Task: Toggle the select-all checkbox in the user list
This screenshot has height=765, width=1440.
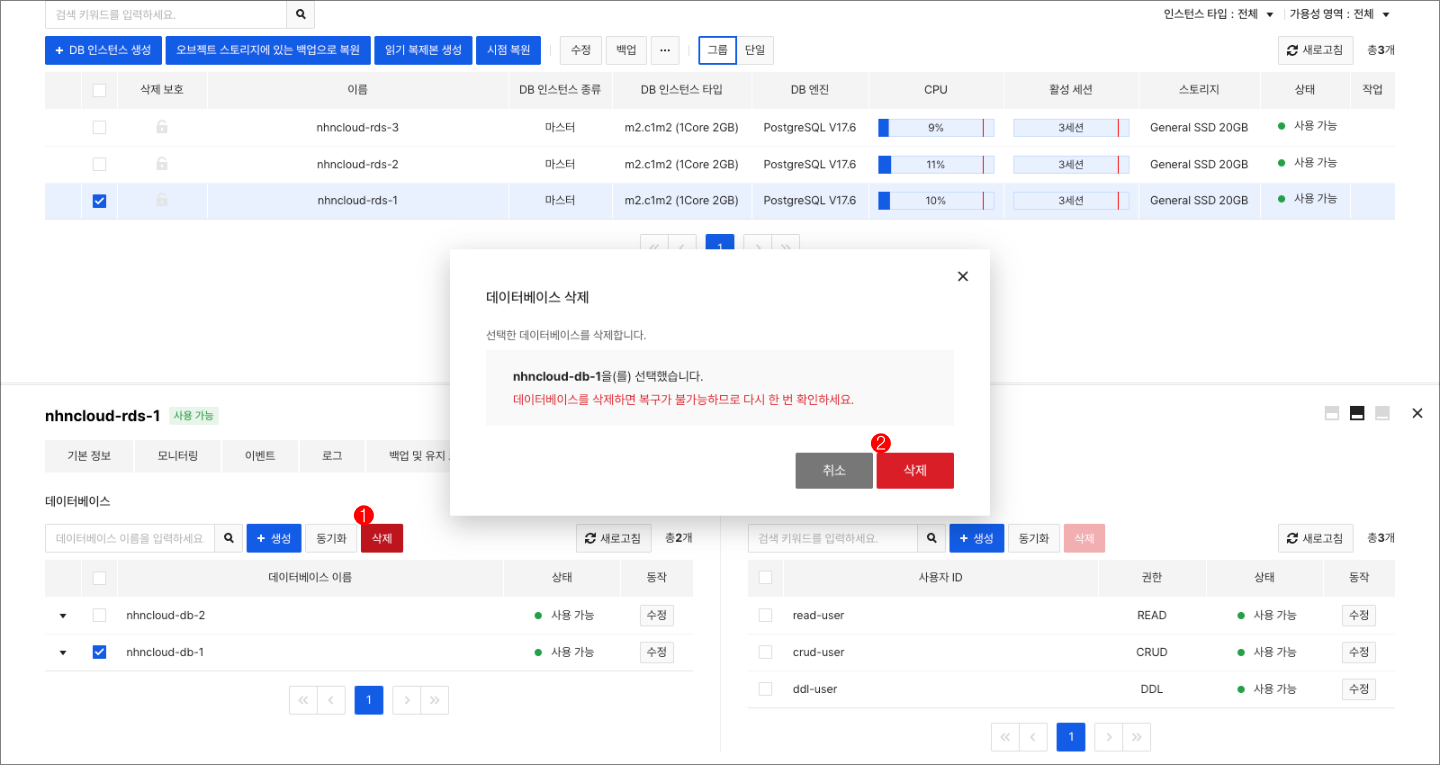Action: click(x=764, y=577)
